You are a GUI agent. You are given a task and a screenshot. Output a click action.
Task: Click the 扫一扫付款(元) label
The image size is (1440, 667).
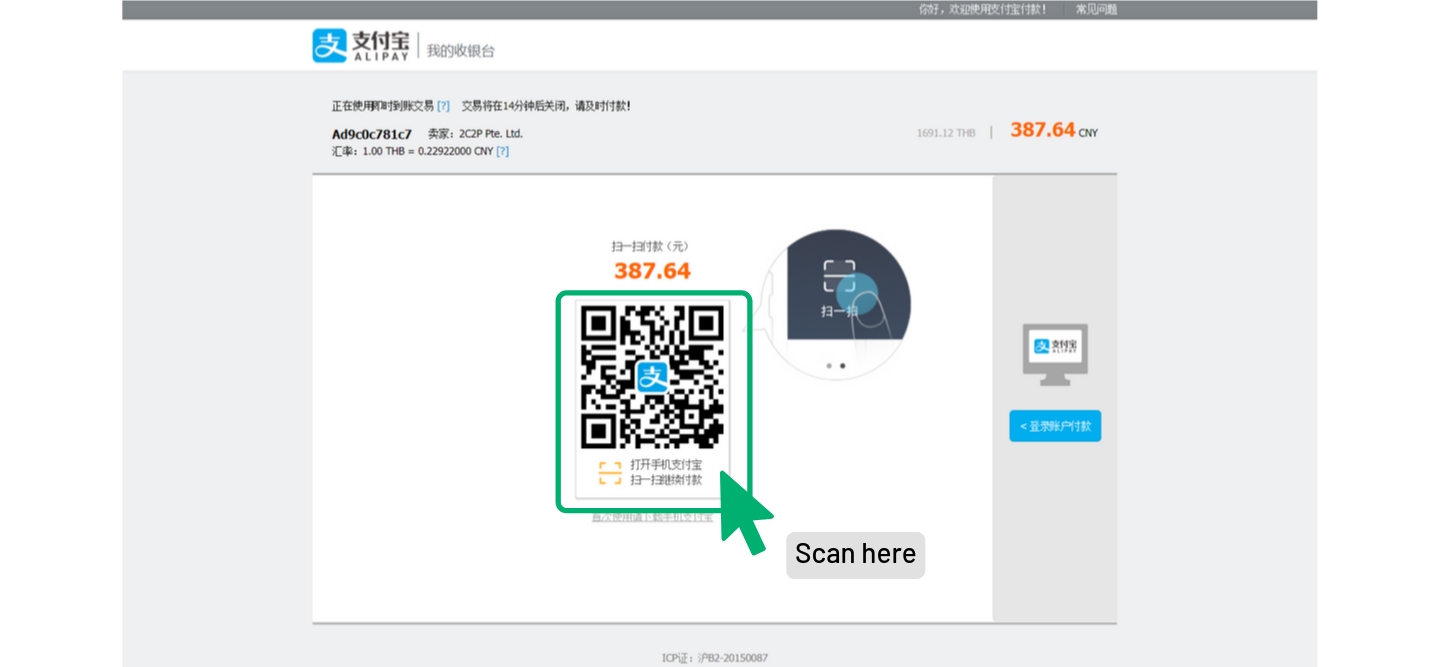(x=650, y=246)
